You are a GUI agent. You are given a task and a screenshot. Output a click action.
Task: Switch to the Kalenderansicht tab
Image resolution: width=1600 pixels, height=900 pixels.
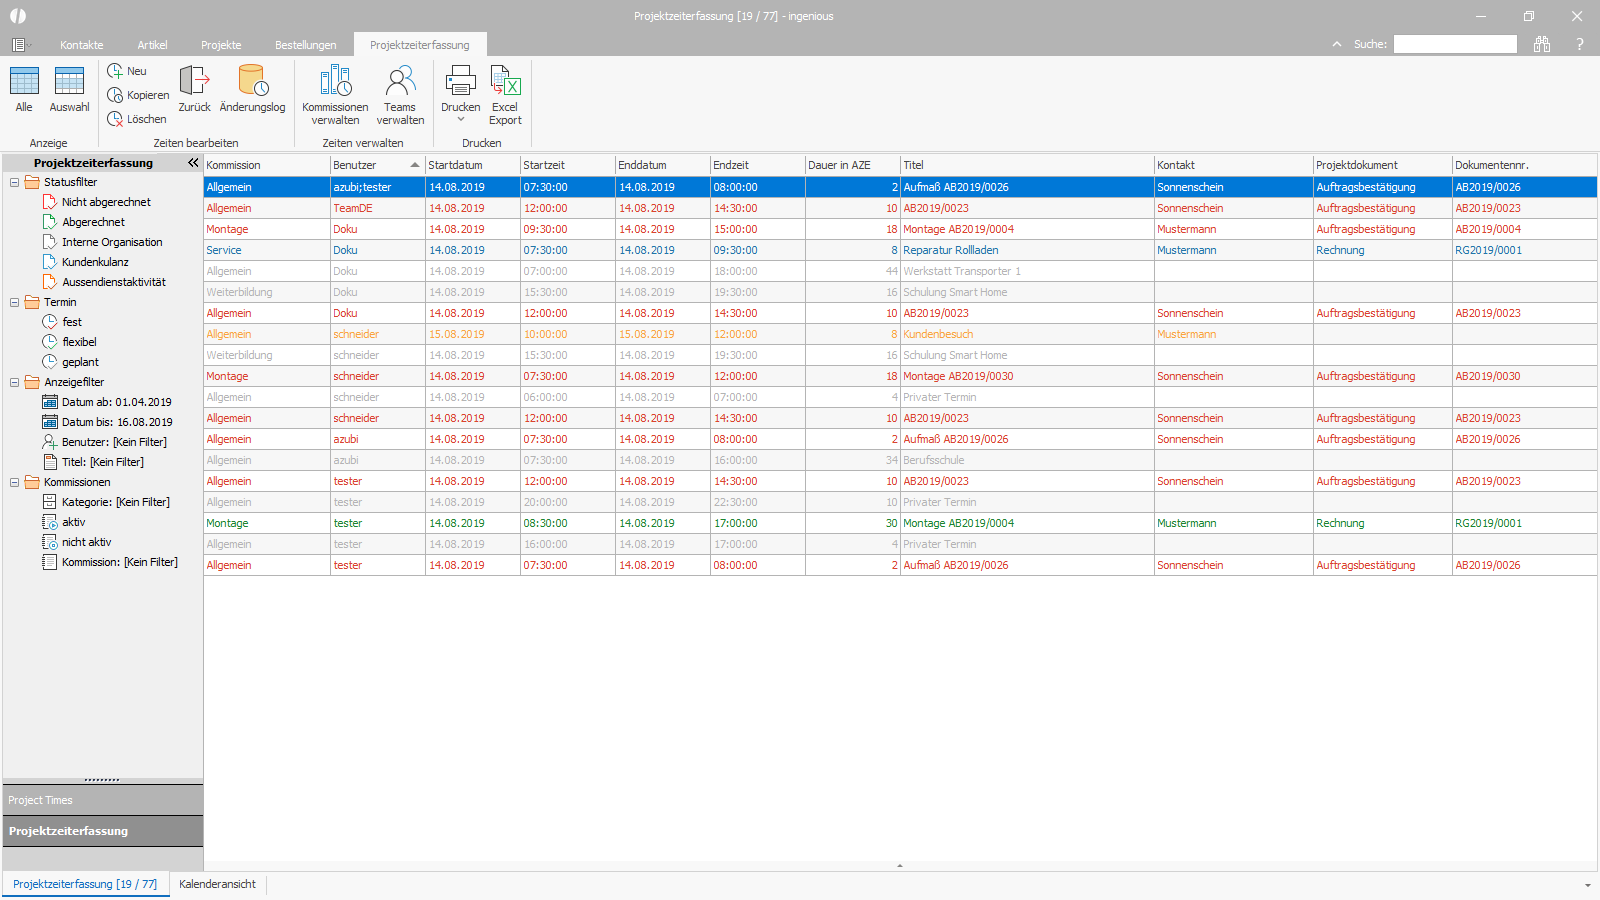217,884
